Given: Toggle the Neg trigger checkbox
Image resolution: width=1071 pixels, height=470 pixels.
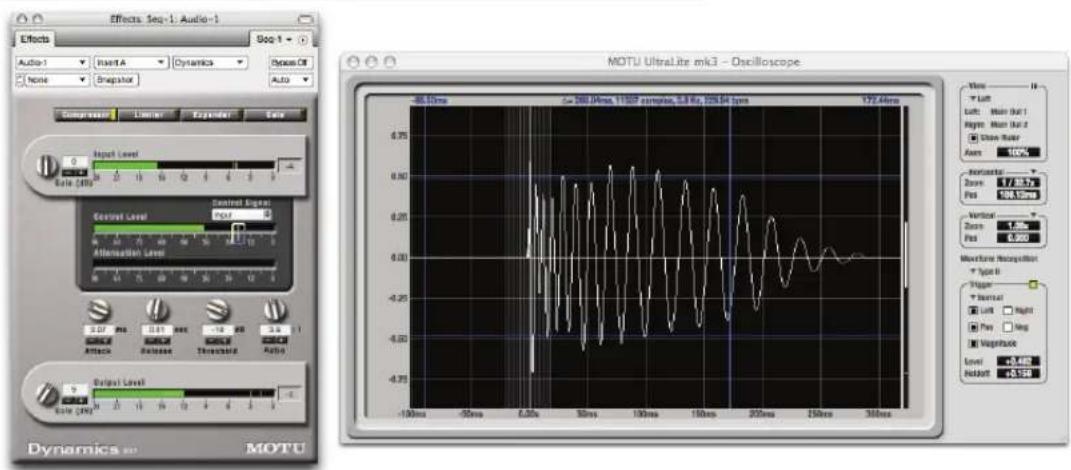Looking at the screenshot, I should click(x=1005, y=327).
